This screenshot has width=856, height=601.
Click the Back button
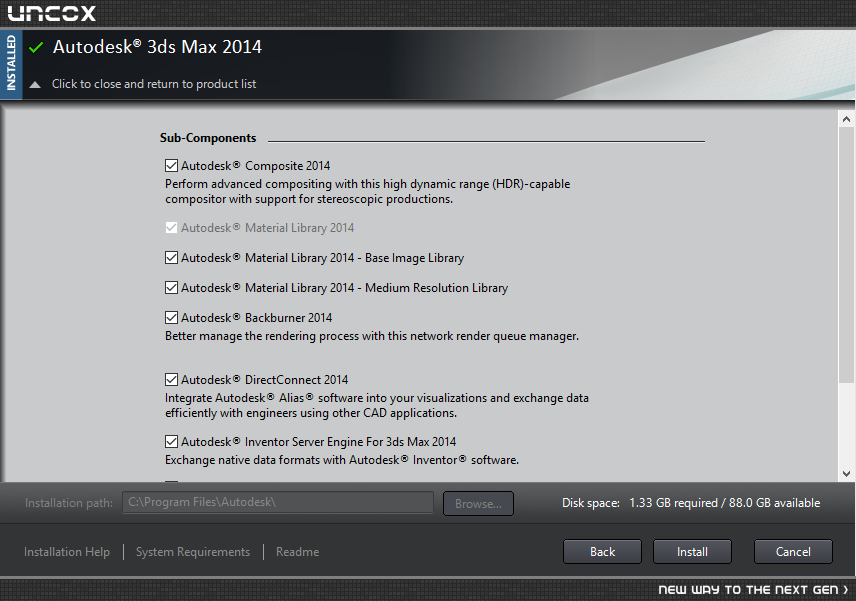(x=602, y=552)
